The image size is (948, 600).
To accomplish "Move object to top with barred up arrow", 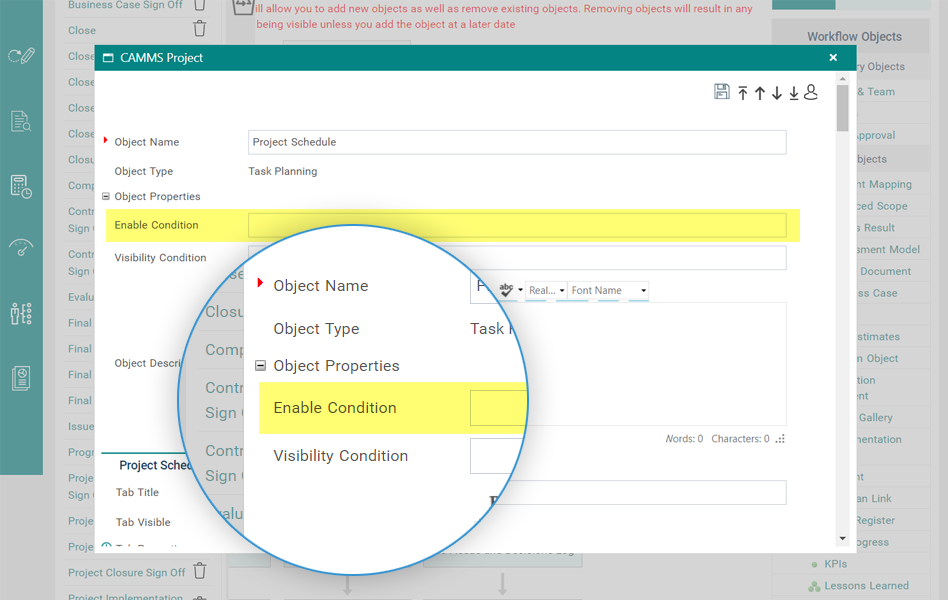I will click(742, 93).
